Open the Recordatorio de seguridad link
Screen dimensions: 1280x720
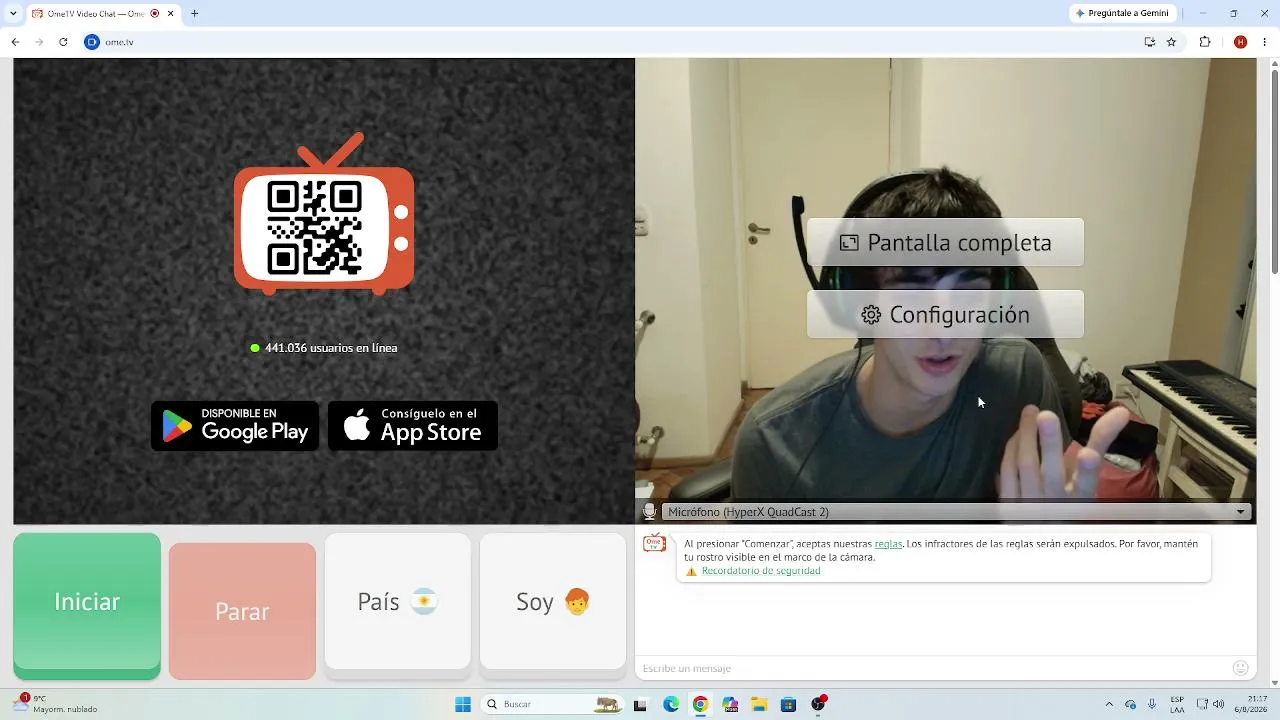[761, 571]
